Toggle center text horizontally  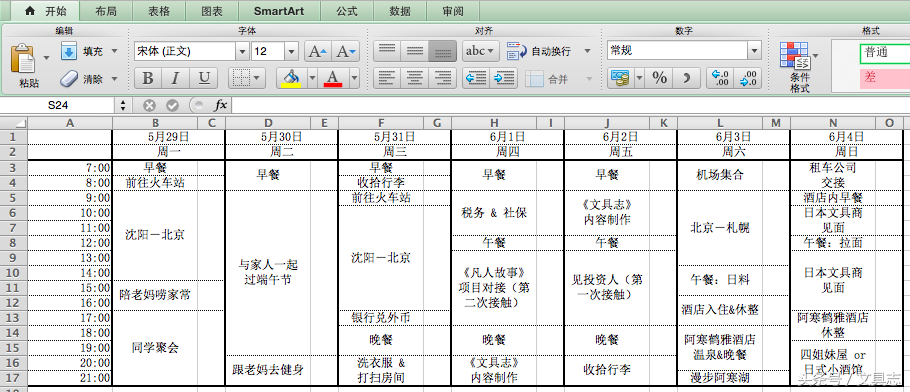point(415,78)
